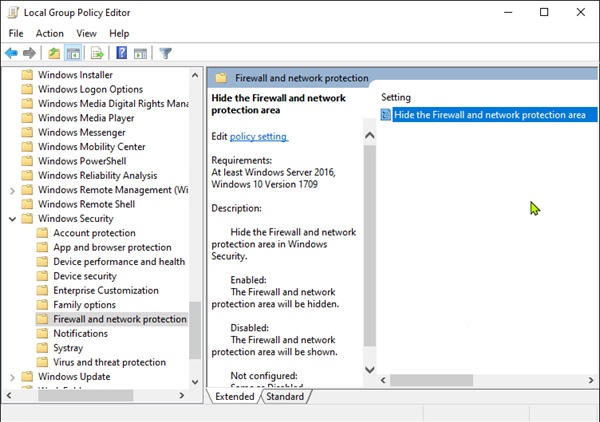Screen dimensions: 600x422
Task: Select App and browser protection folder
Action: tap(112, 248)
